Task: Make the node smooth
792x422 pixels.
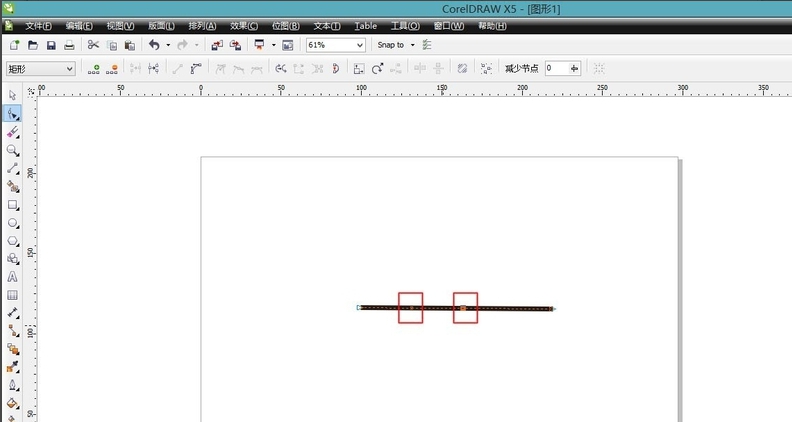Action: pyautogui.click(x=238, y=69)
